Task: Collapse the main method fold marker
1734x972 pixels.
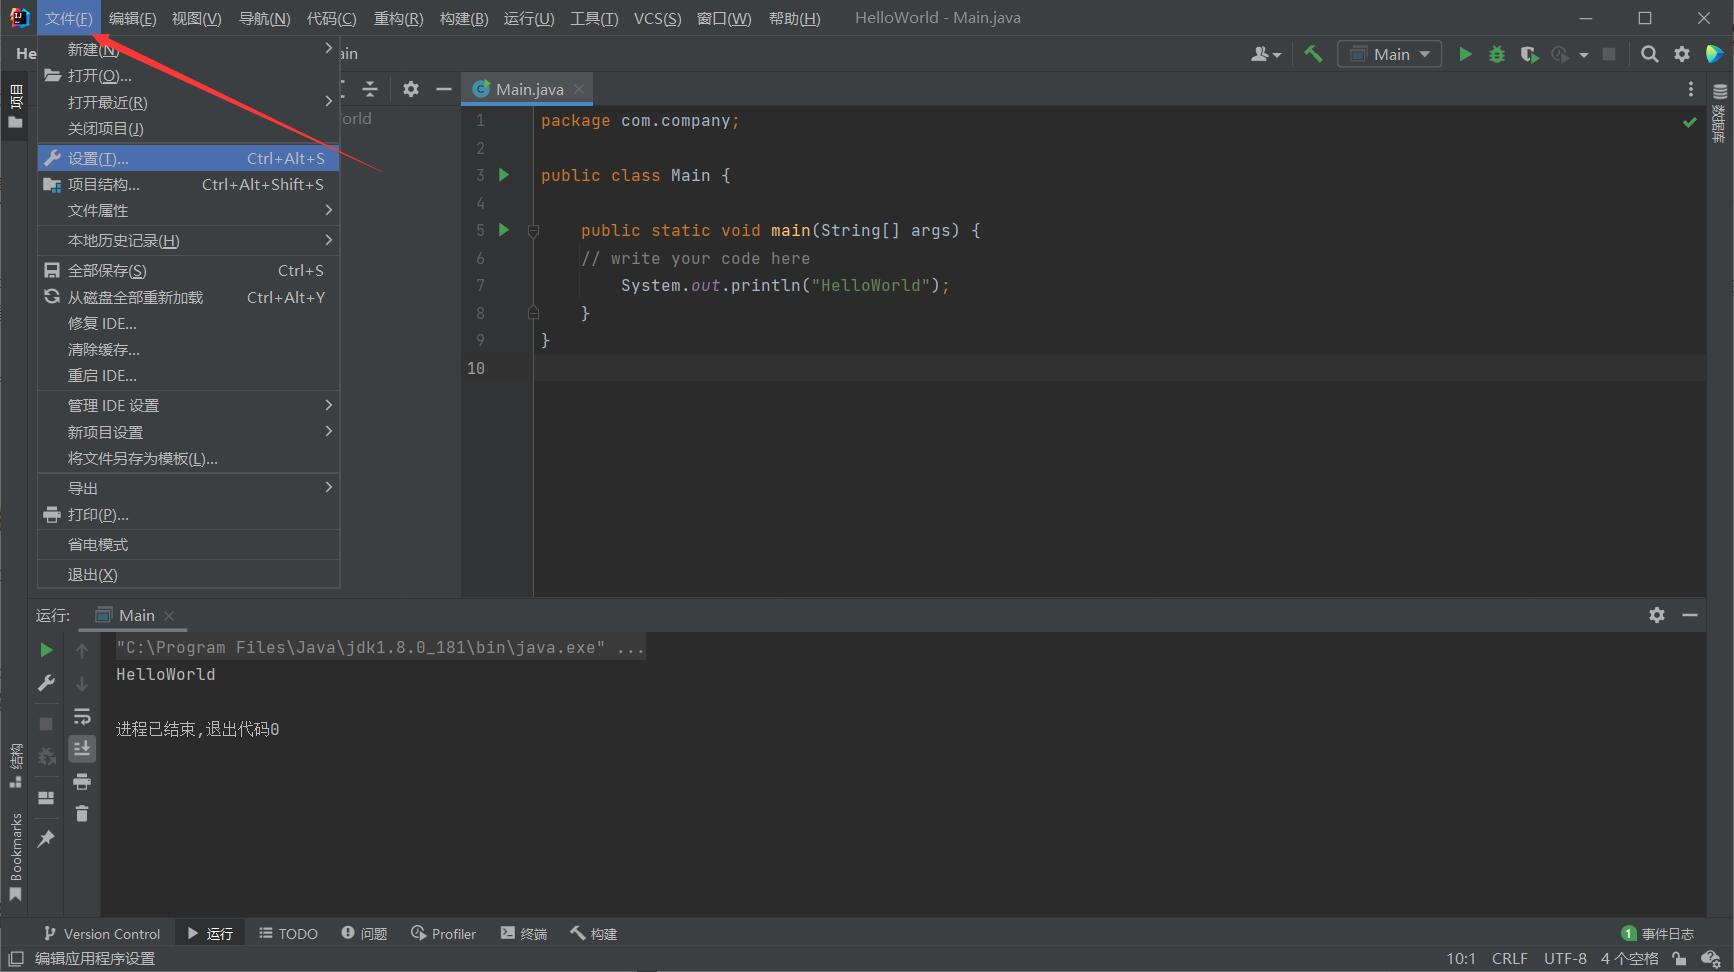Action: tap(533, 231)
